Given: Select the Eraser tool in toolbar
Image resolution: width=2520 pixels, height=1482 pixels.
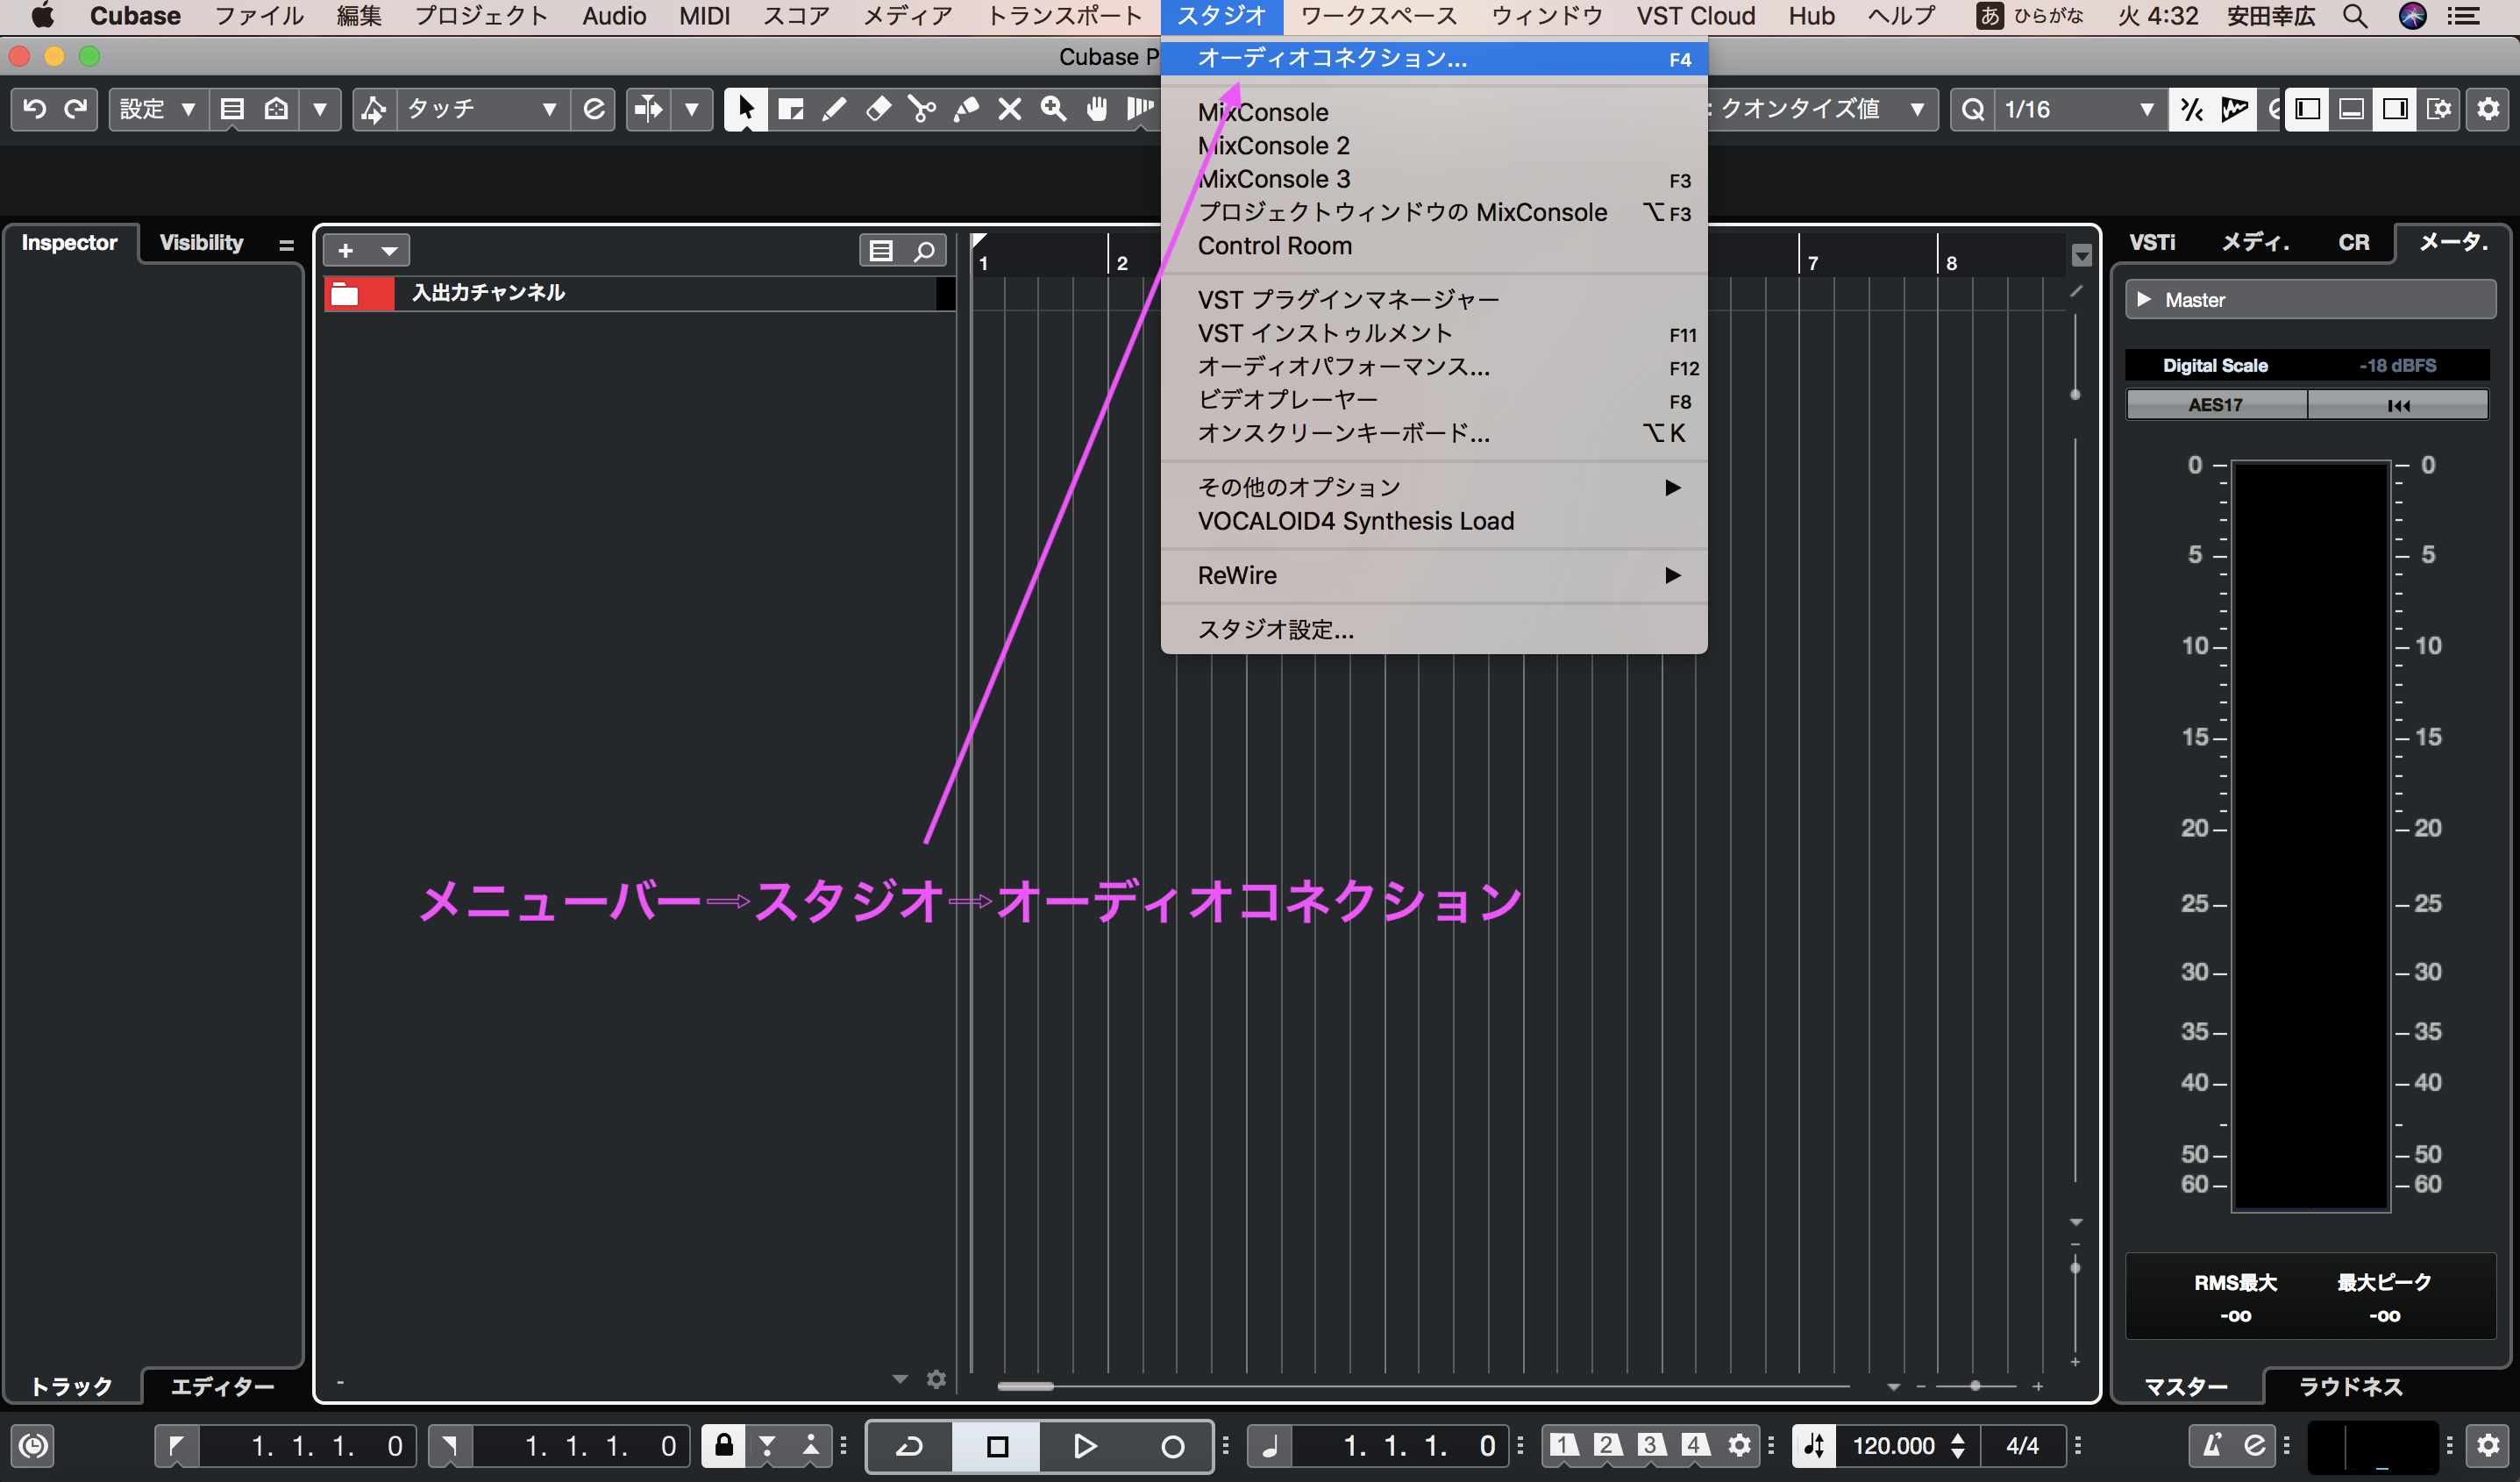Looking at the screenshot, I should pyautogui.click(x=877, y=109).
